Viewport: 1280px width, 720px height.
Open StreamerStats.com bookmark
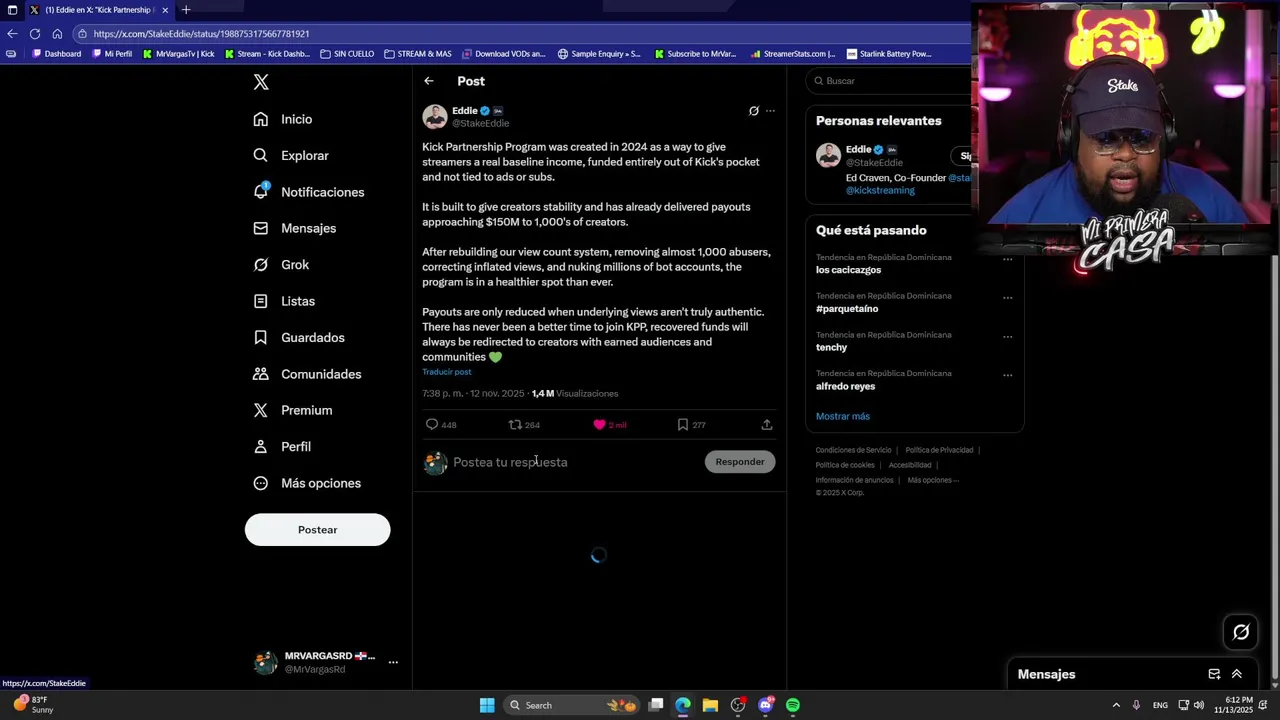click(793, 54)
